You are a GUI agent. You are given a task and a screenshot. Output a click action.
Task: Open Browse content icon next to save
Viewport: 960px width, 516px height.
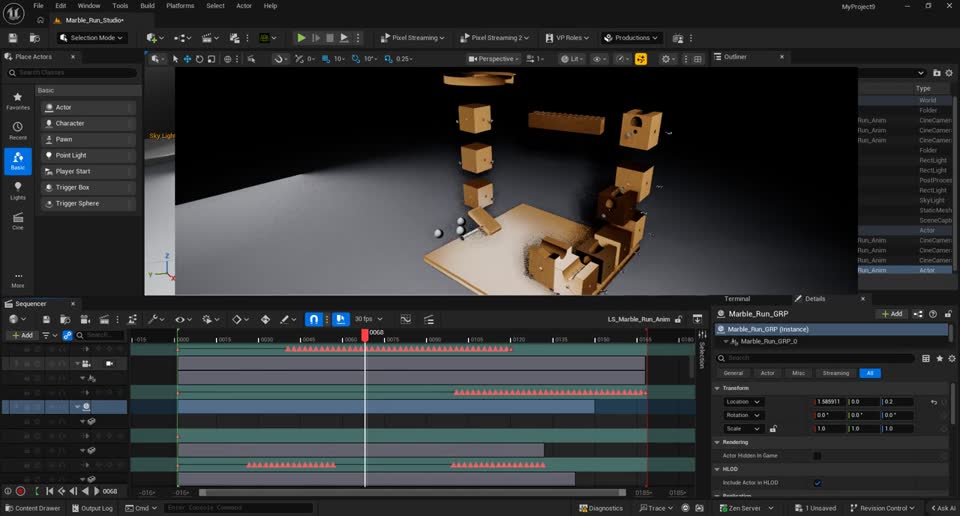pos(35,38)
